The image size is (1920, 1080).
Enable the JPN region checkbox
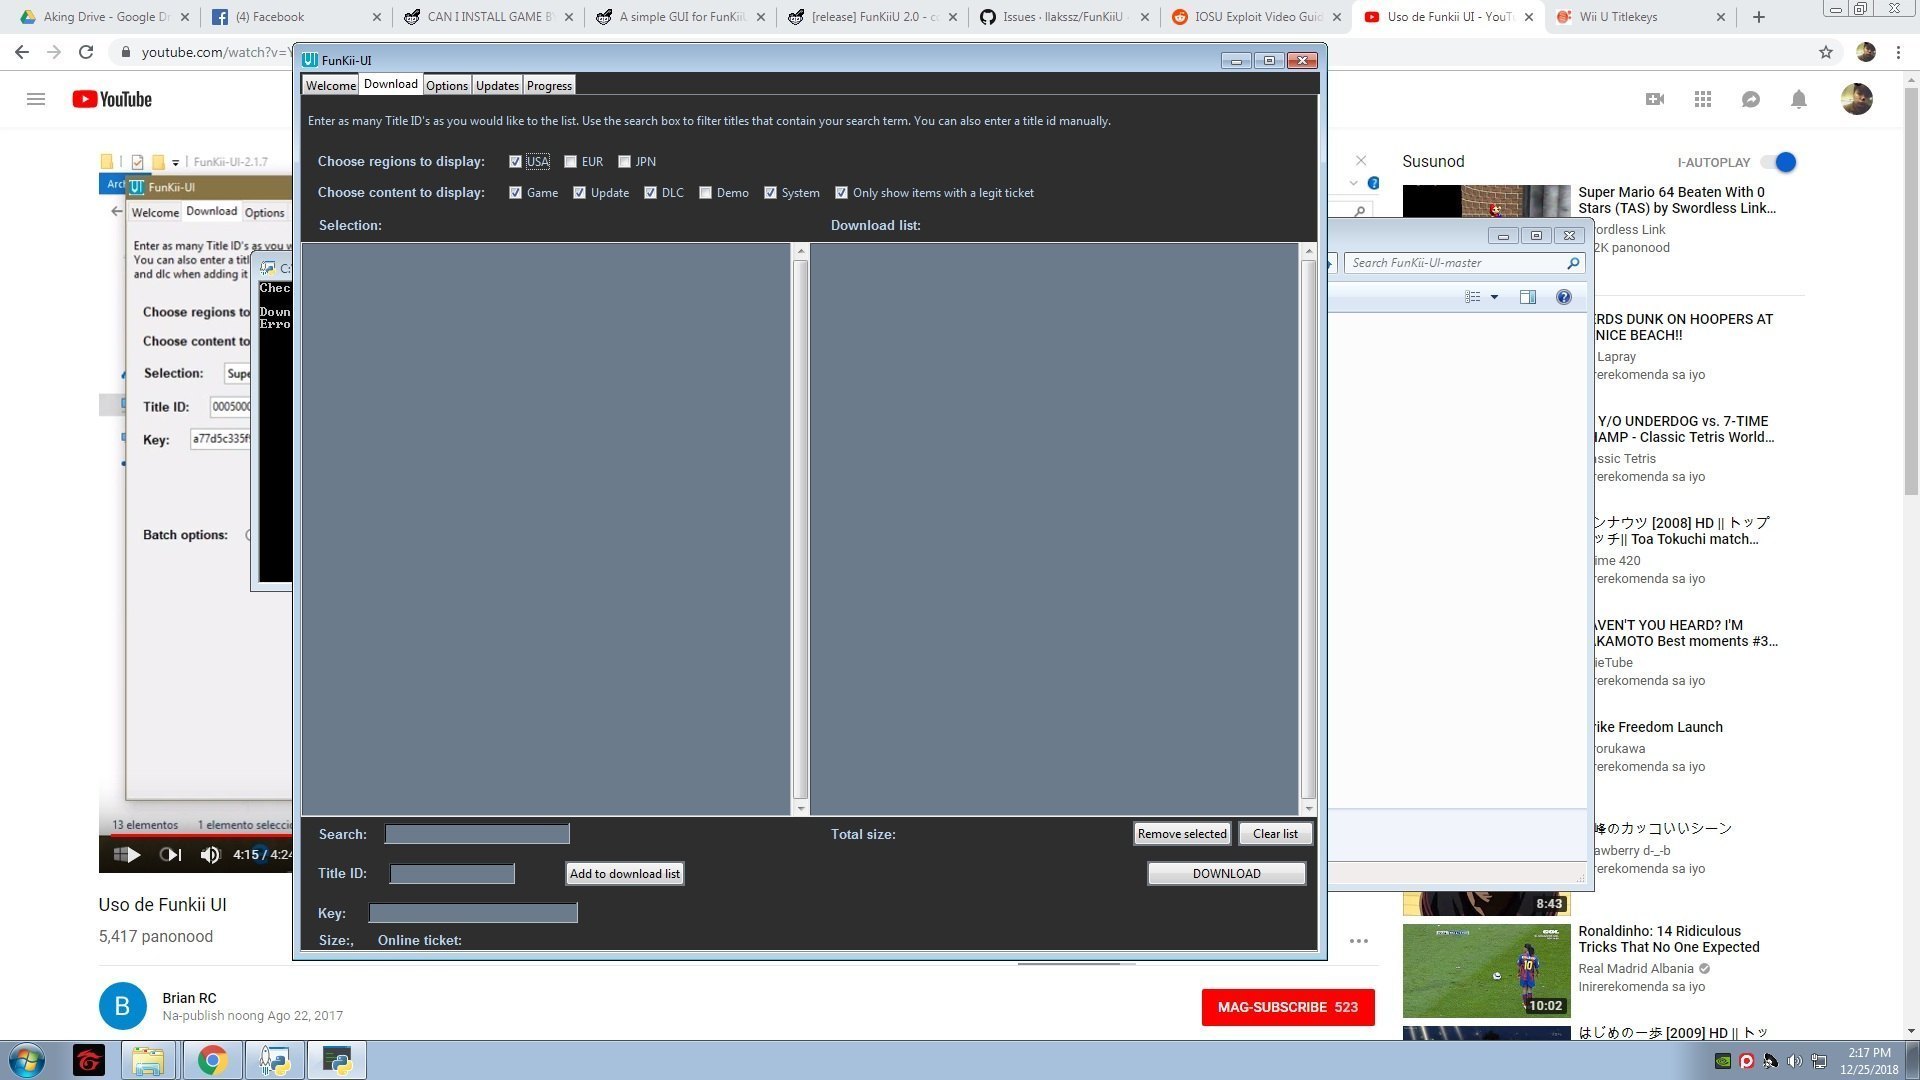[624, 162]
